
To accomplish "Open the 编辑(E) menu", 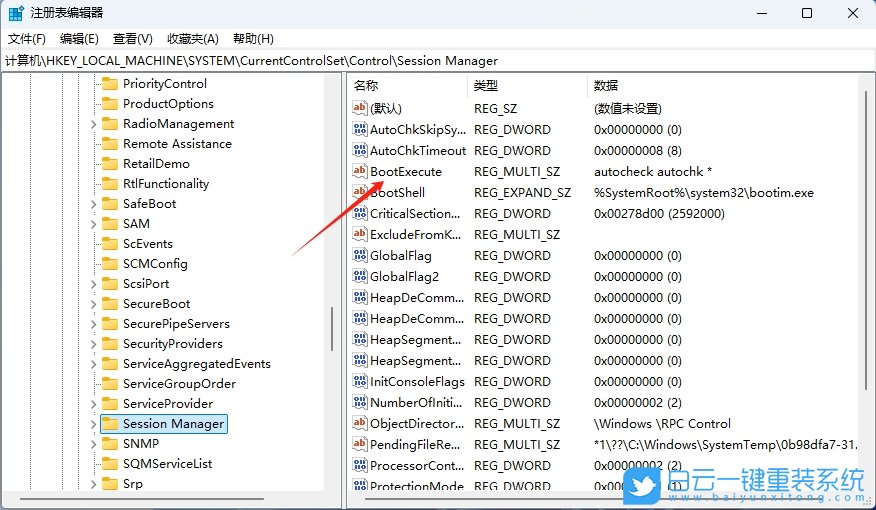I will (79, 39).
